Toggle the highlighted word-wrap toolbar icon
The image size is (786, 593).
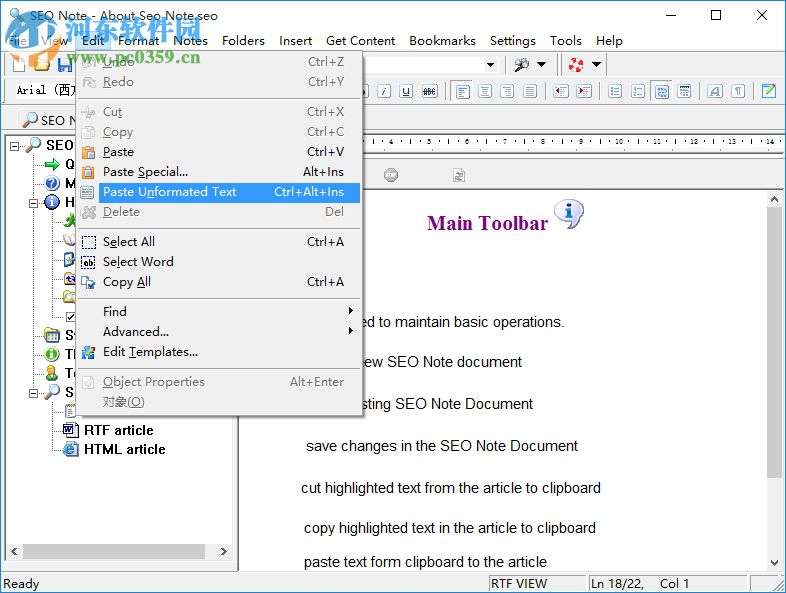tap(662, 91)
